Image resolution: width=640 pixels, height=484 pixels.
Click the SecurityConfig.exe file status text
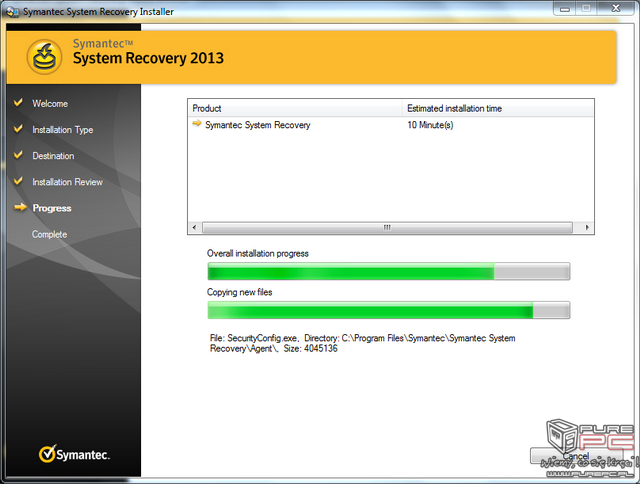click(x=362, y=343)
